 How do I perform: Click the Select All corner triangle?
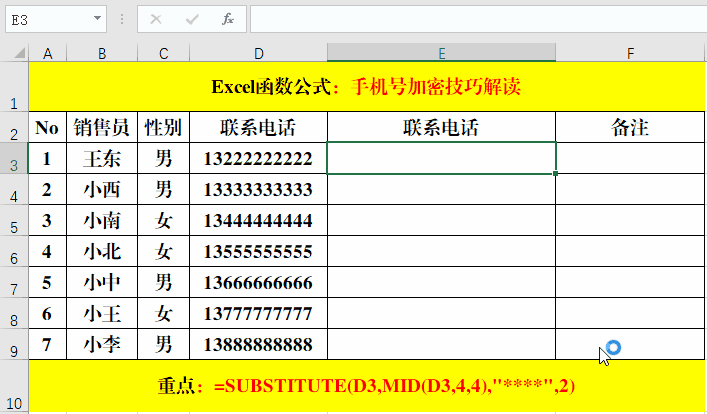(19, 53)
